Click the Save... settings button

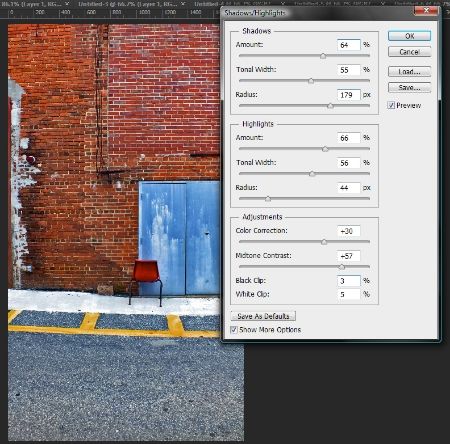pyautogui.click(x=409, y=87)
